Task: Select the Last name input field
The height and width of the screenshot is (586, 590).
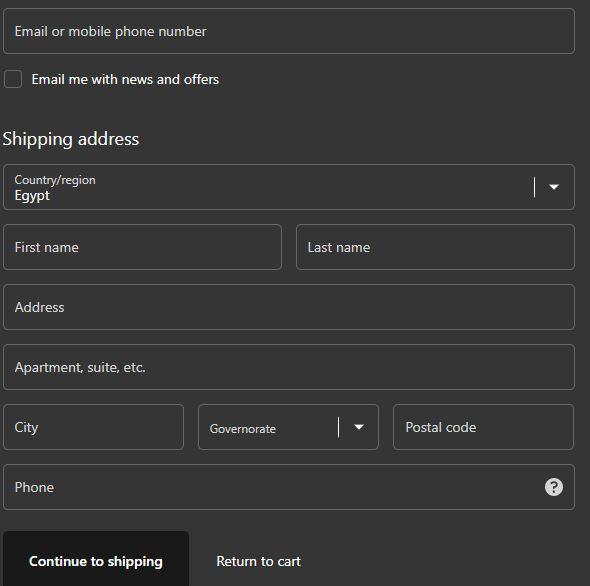Action: pos(435,247)
